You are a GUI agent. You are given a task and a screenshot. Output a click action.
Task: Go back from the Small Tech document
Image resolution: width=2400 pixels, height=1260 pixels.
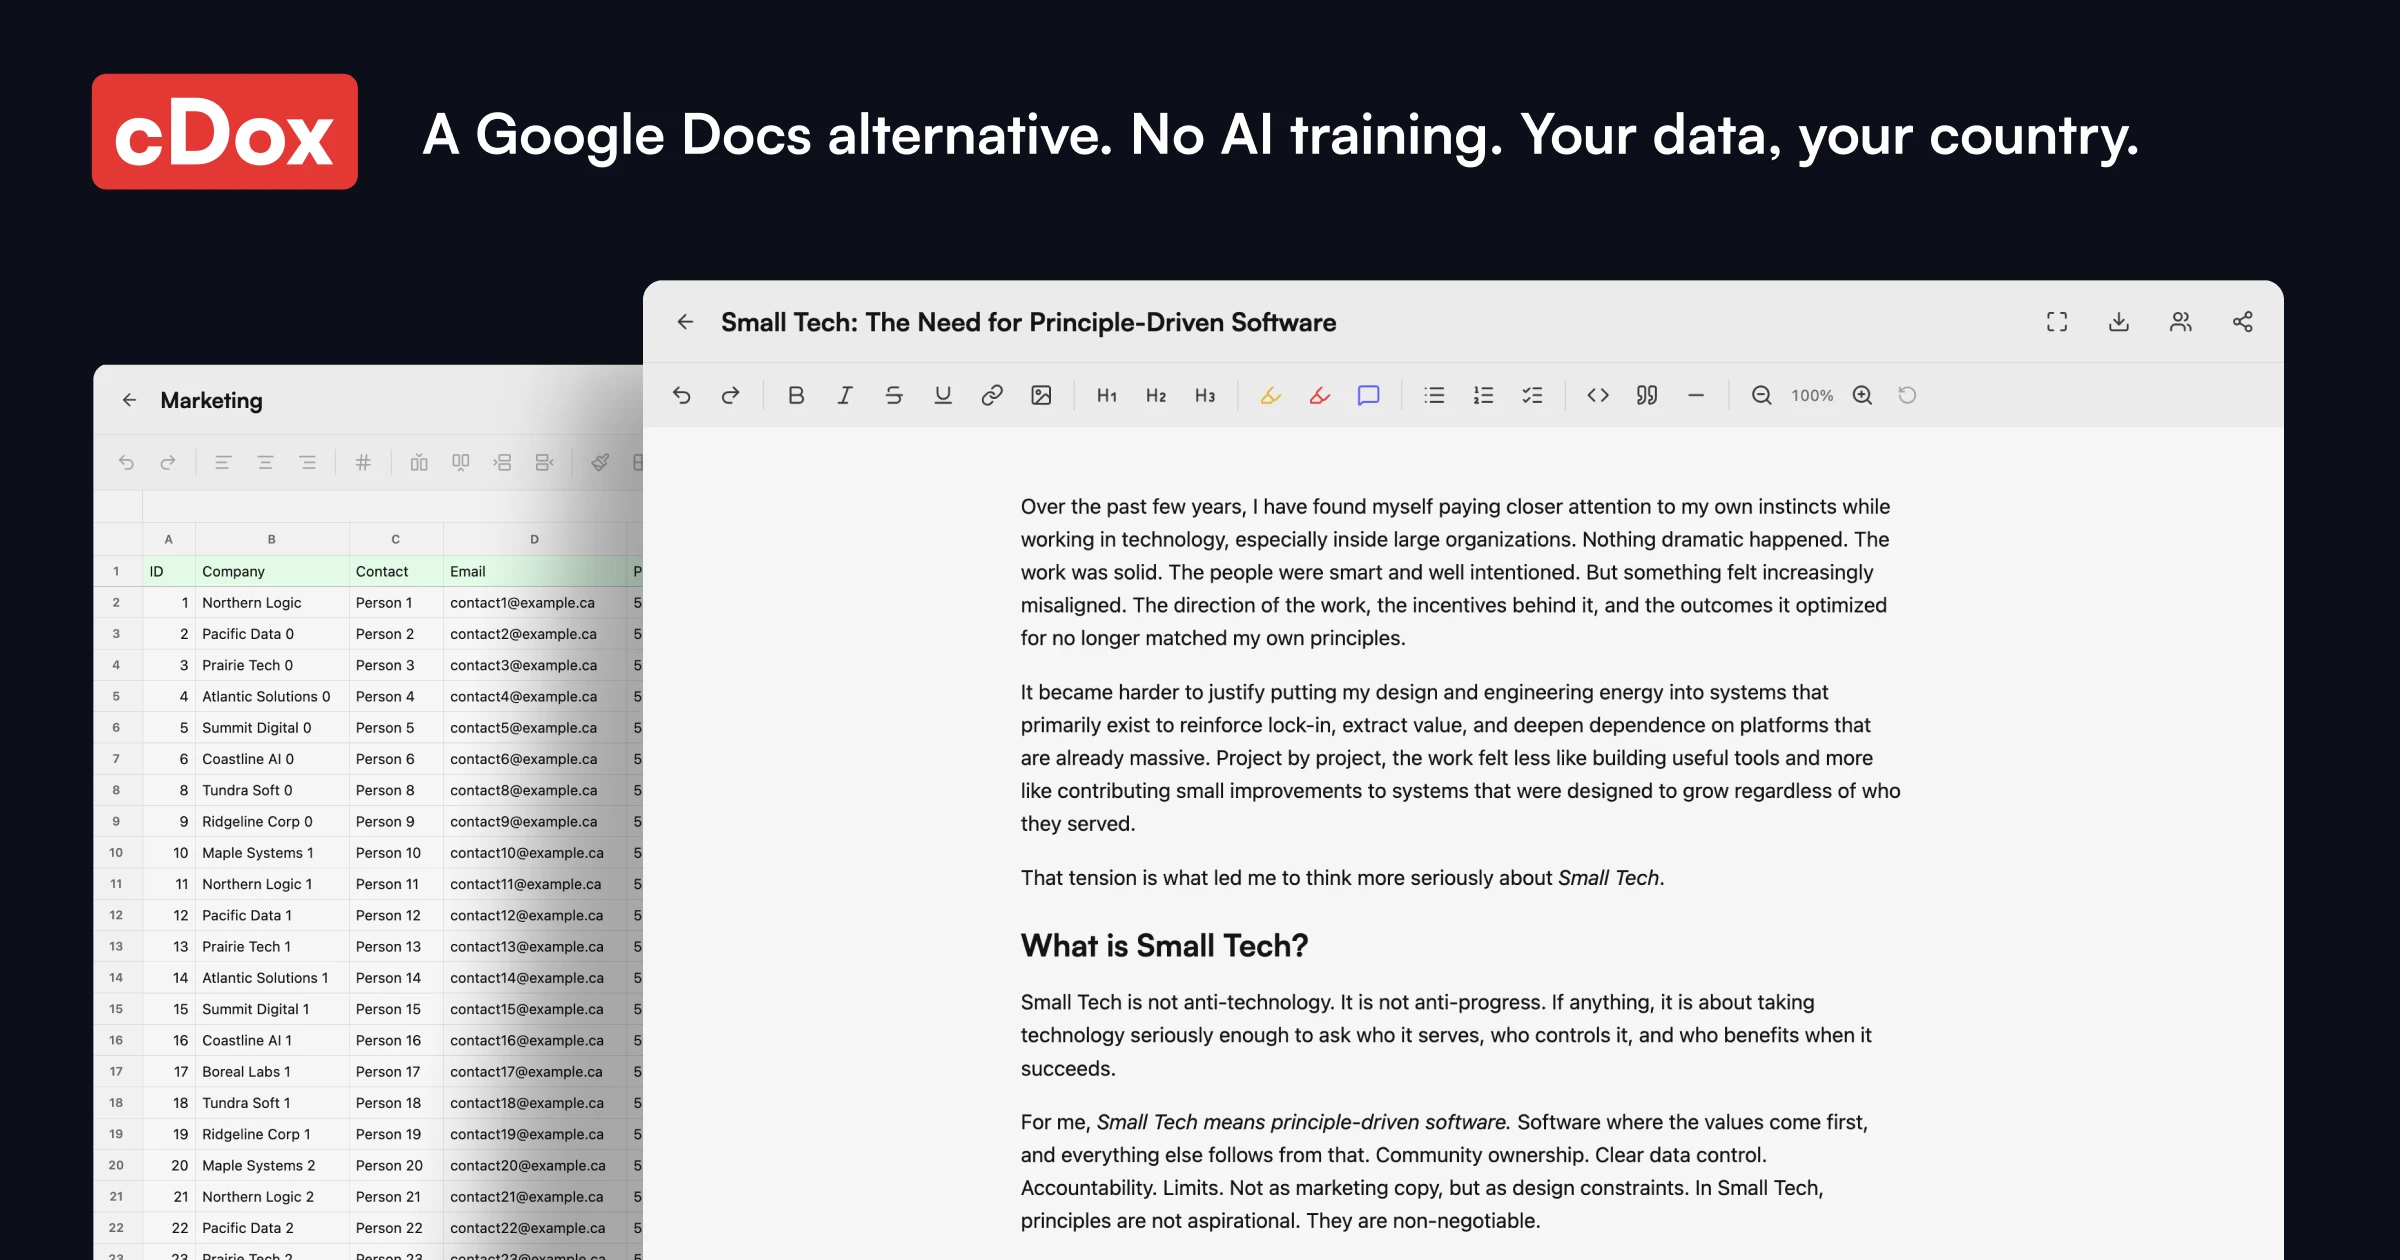point(685,322)
